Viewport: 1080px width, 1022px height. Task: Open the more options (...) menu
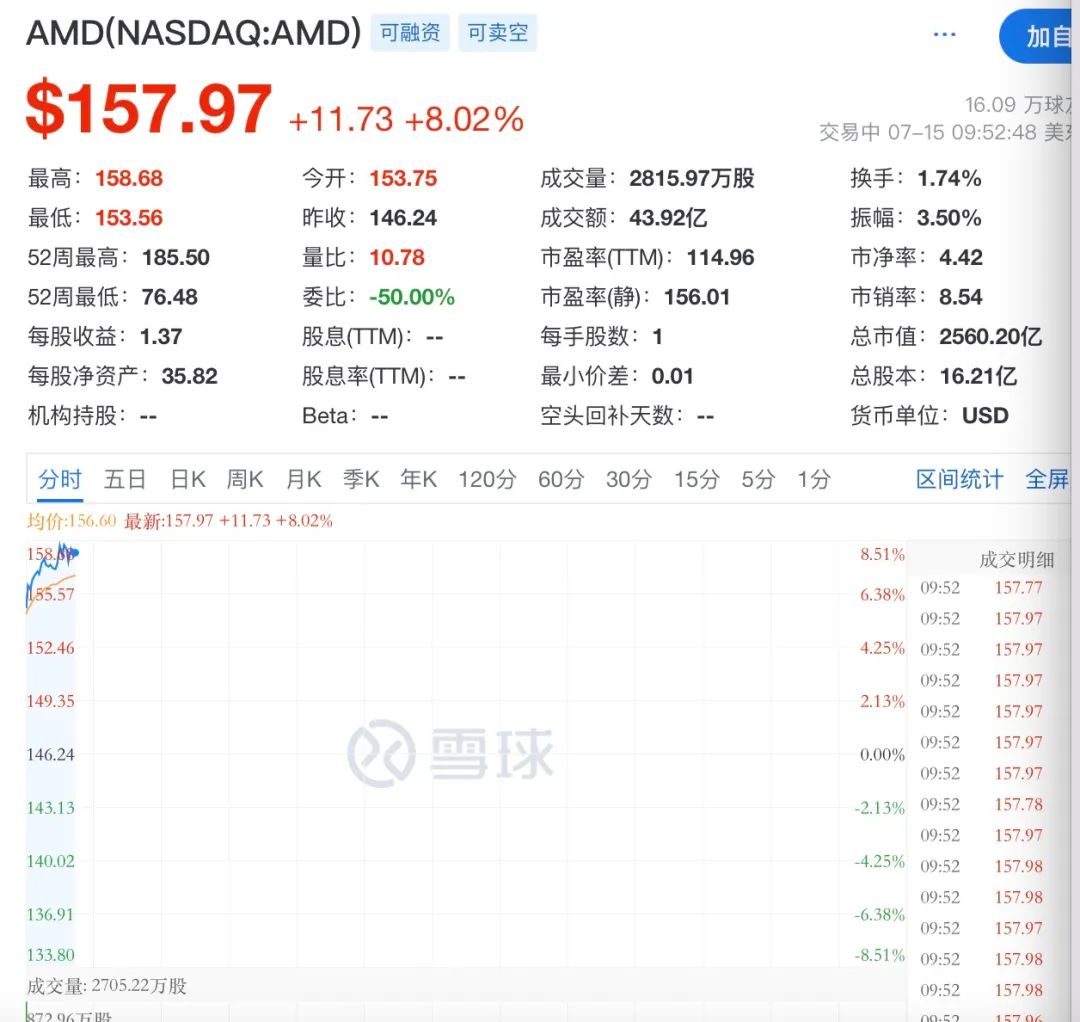(944, 33)
